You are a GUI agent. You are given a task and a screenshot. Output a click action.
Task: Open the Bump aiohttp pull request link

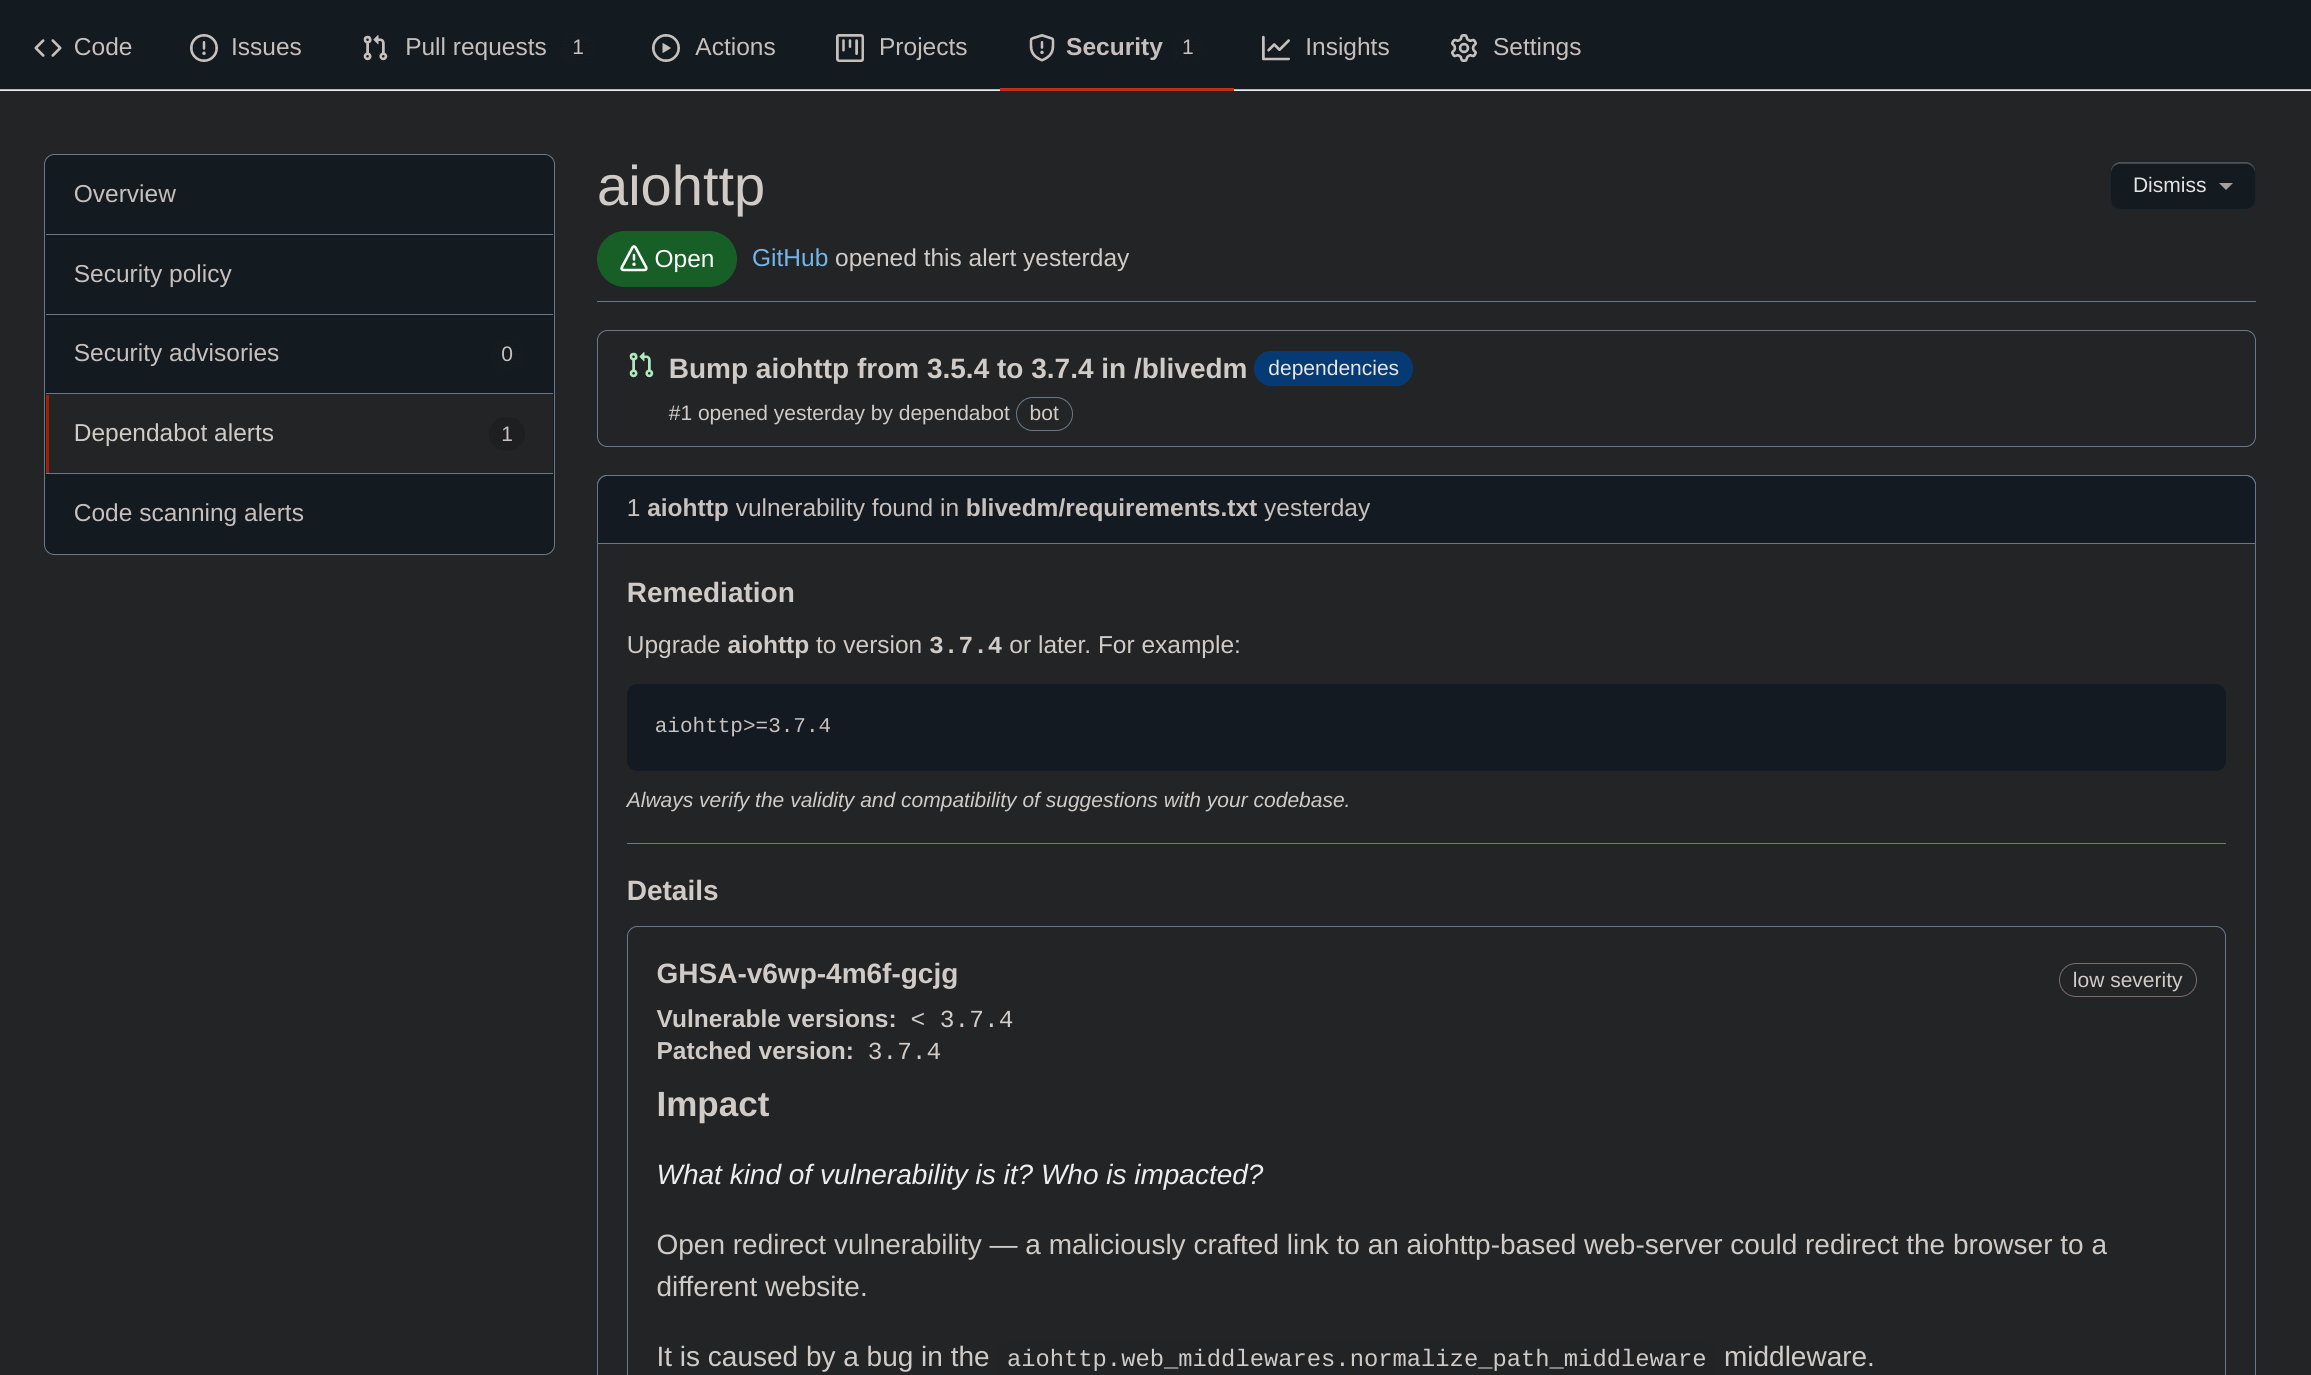click(957, 369)
